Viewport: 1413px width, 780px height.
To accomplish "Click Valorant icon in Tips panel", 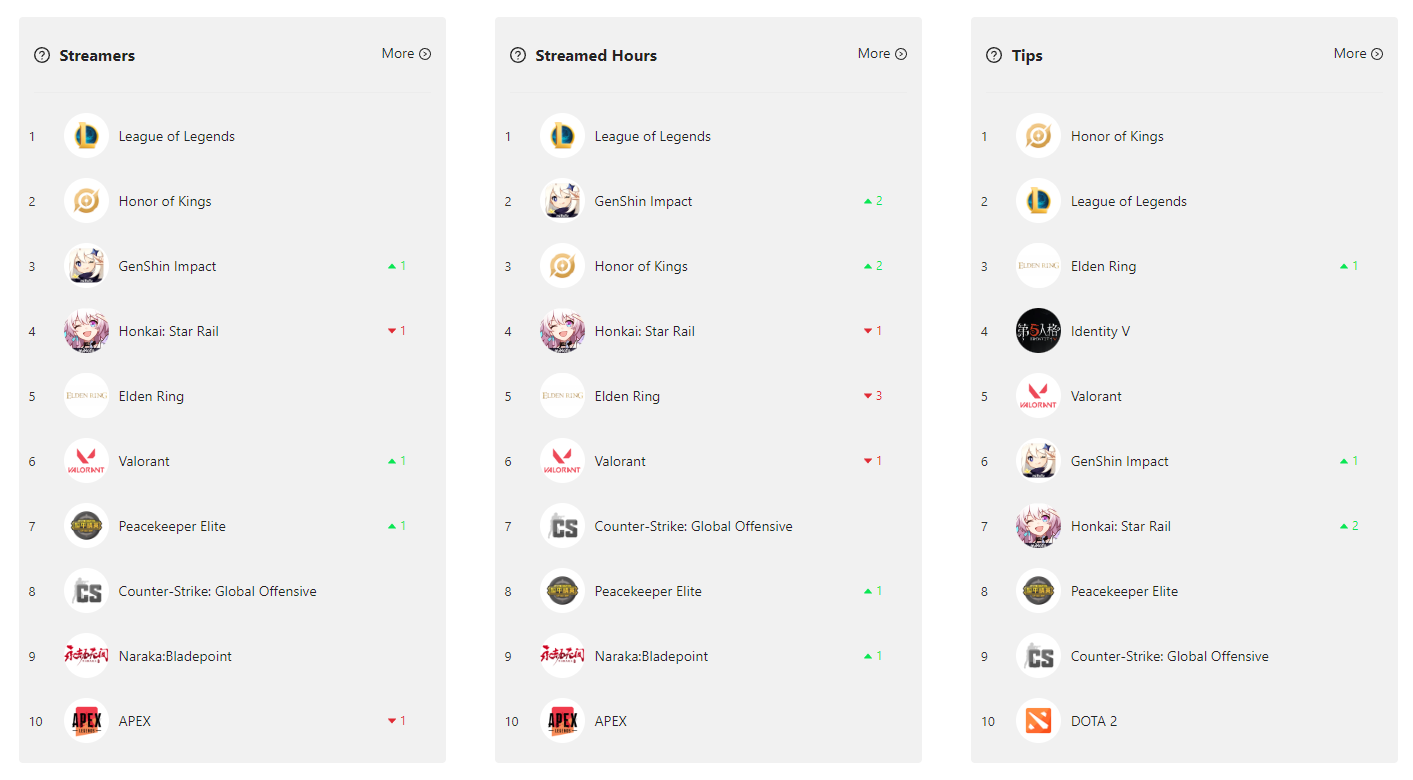I will click(x=1038, y=396).
